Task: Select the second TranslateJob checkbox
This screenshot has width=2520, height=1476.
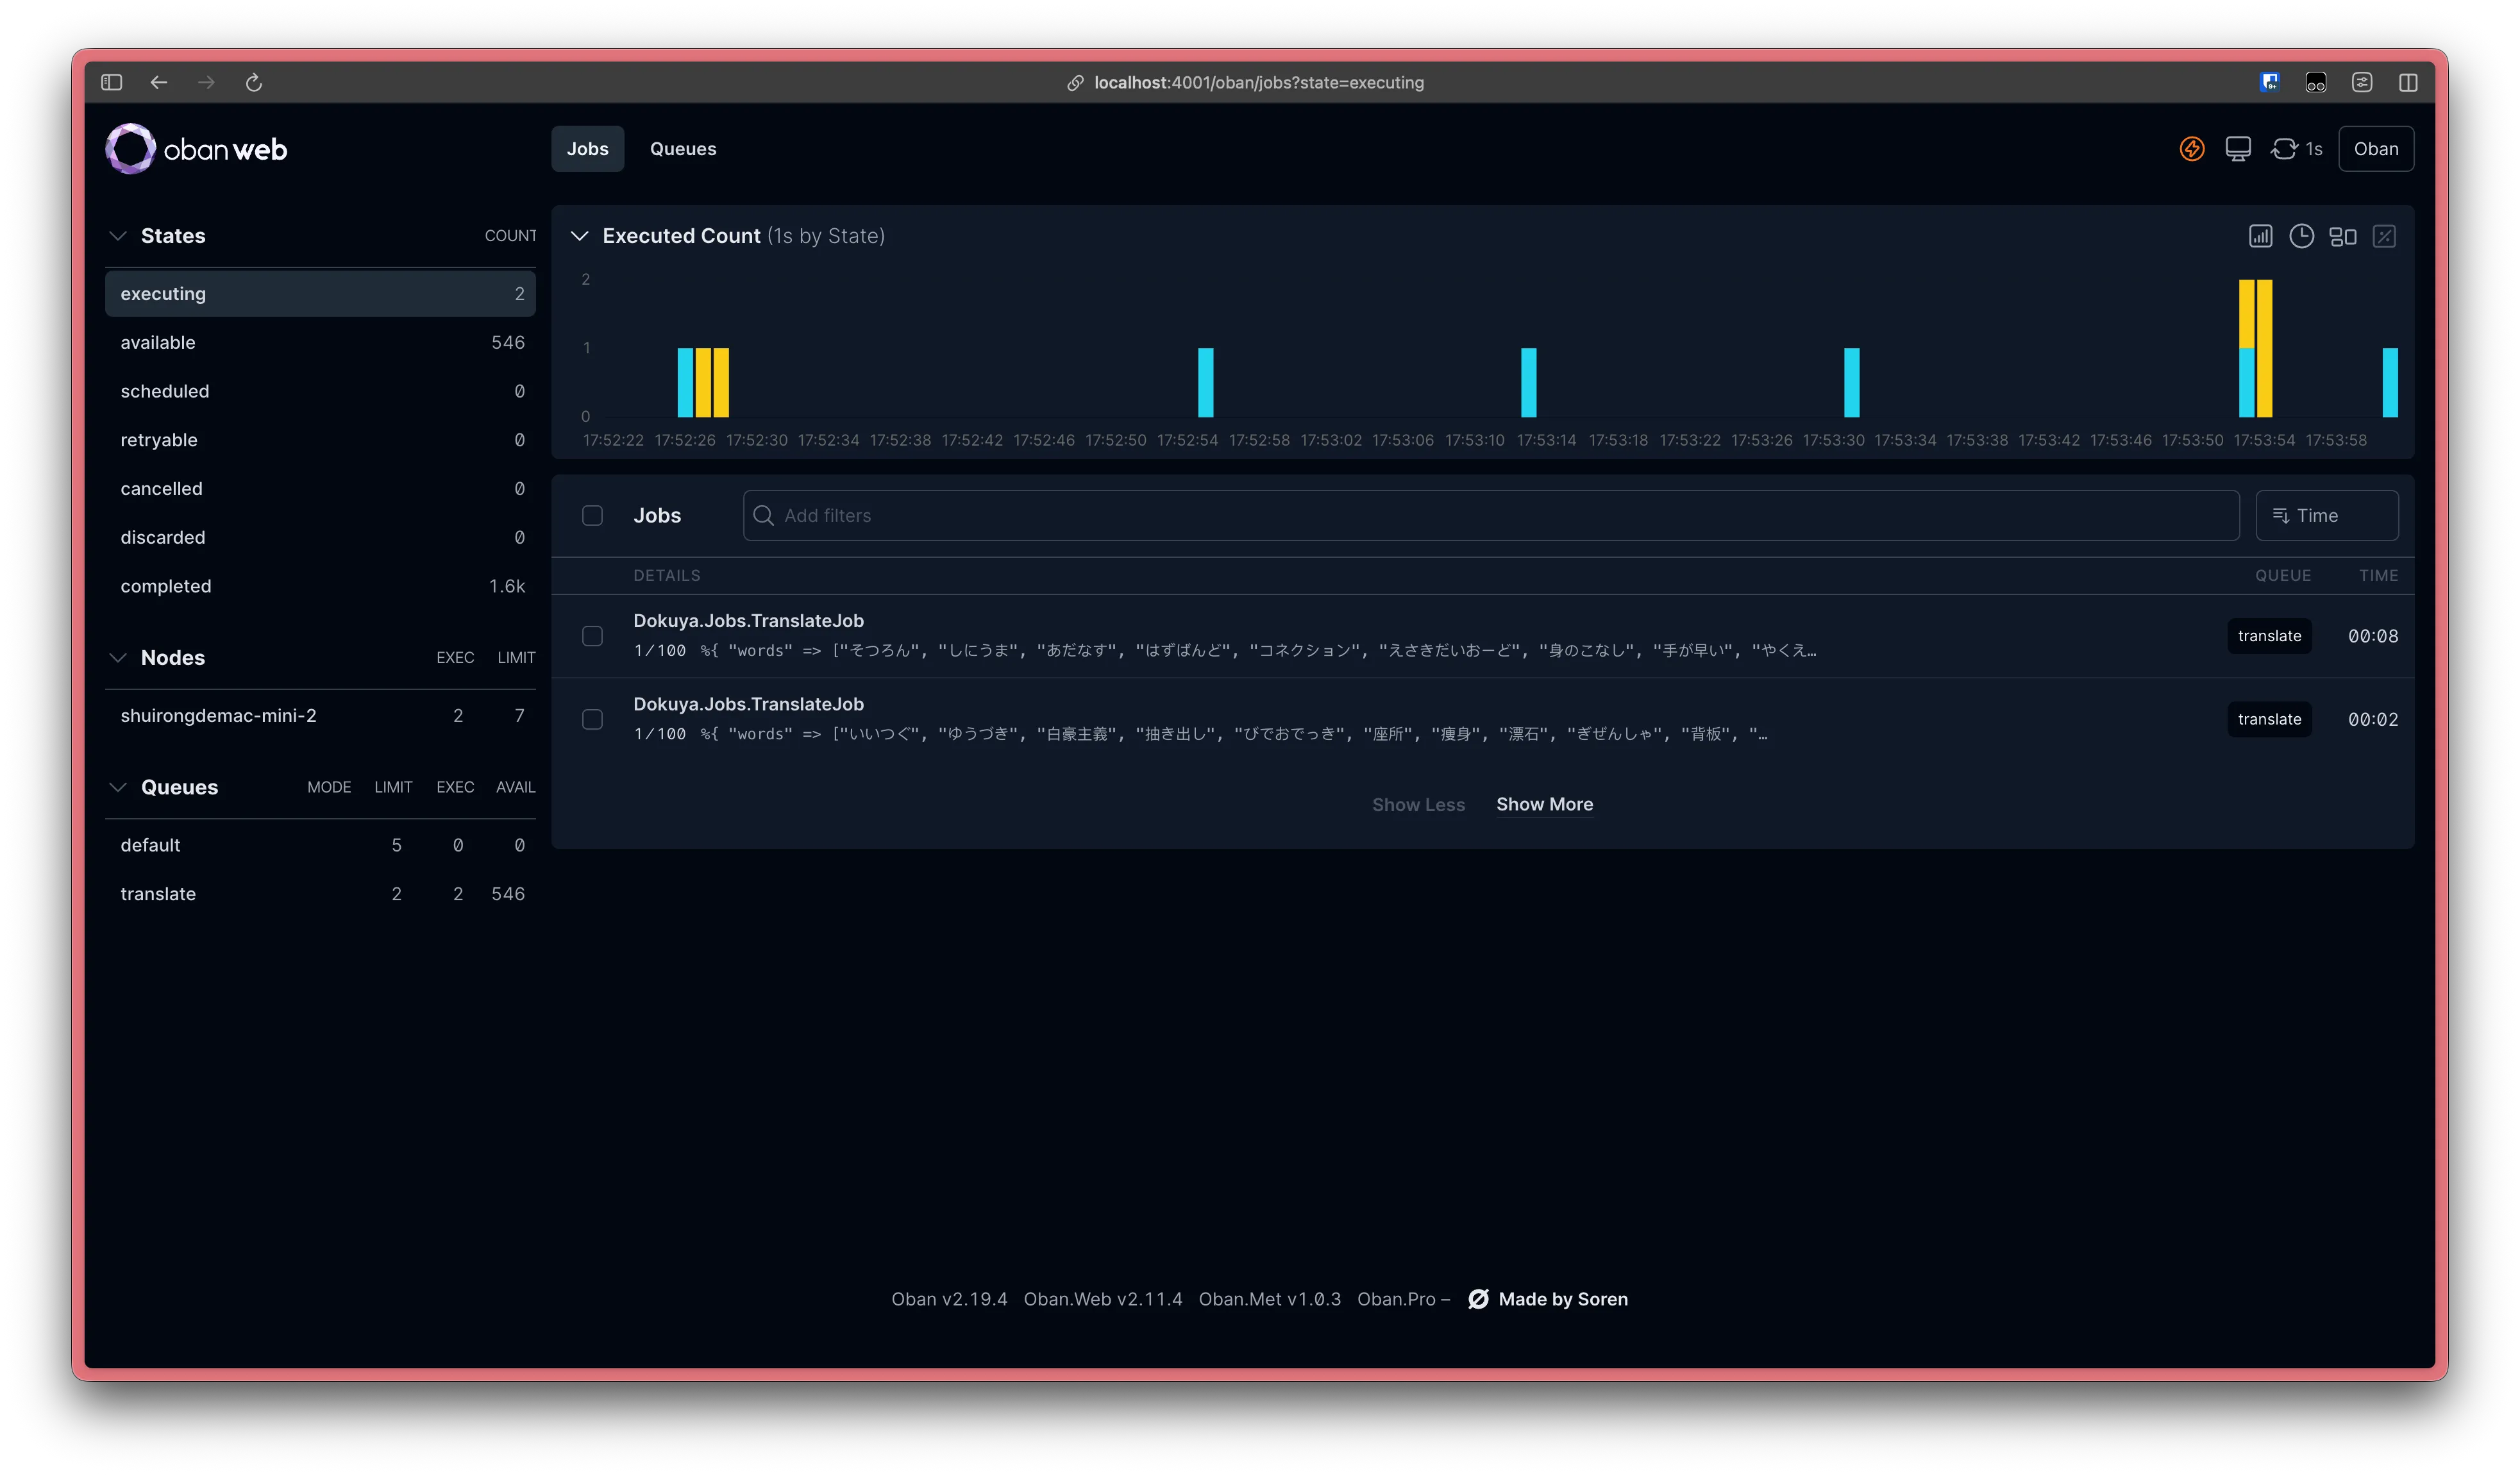Action: (x=592, y=720)
